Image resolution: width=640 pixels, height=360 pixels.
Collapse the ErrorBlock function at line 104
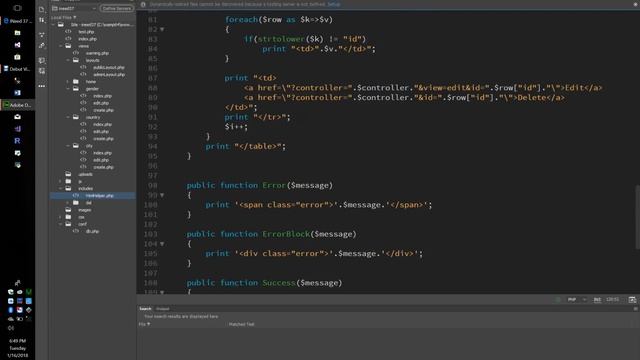point(162,244)
